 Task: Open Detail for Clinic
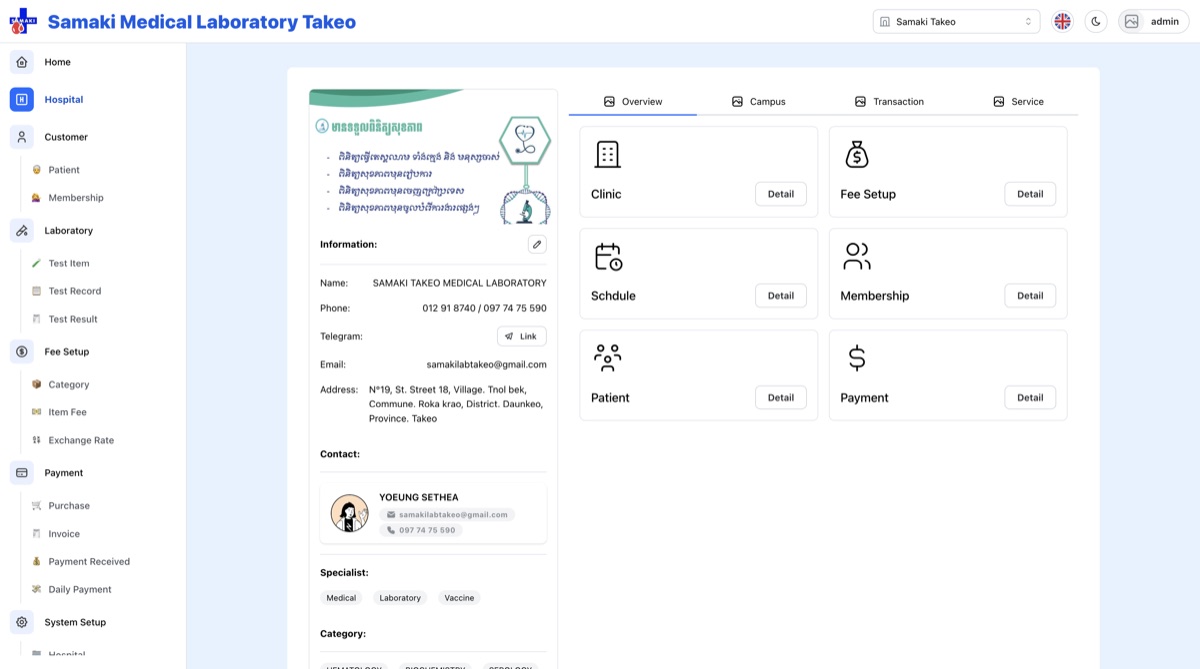[x=781, y=194]
